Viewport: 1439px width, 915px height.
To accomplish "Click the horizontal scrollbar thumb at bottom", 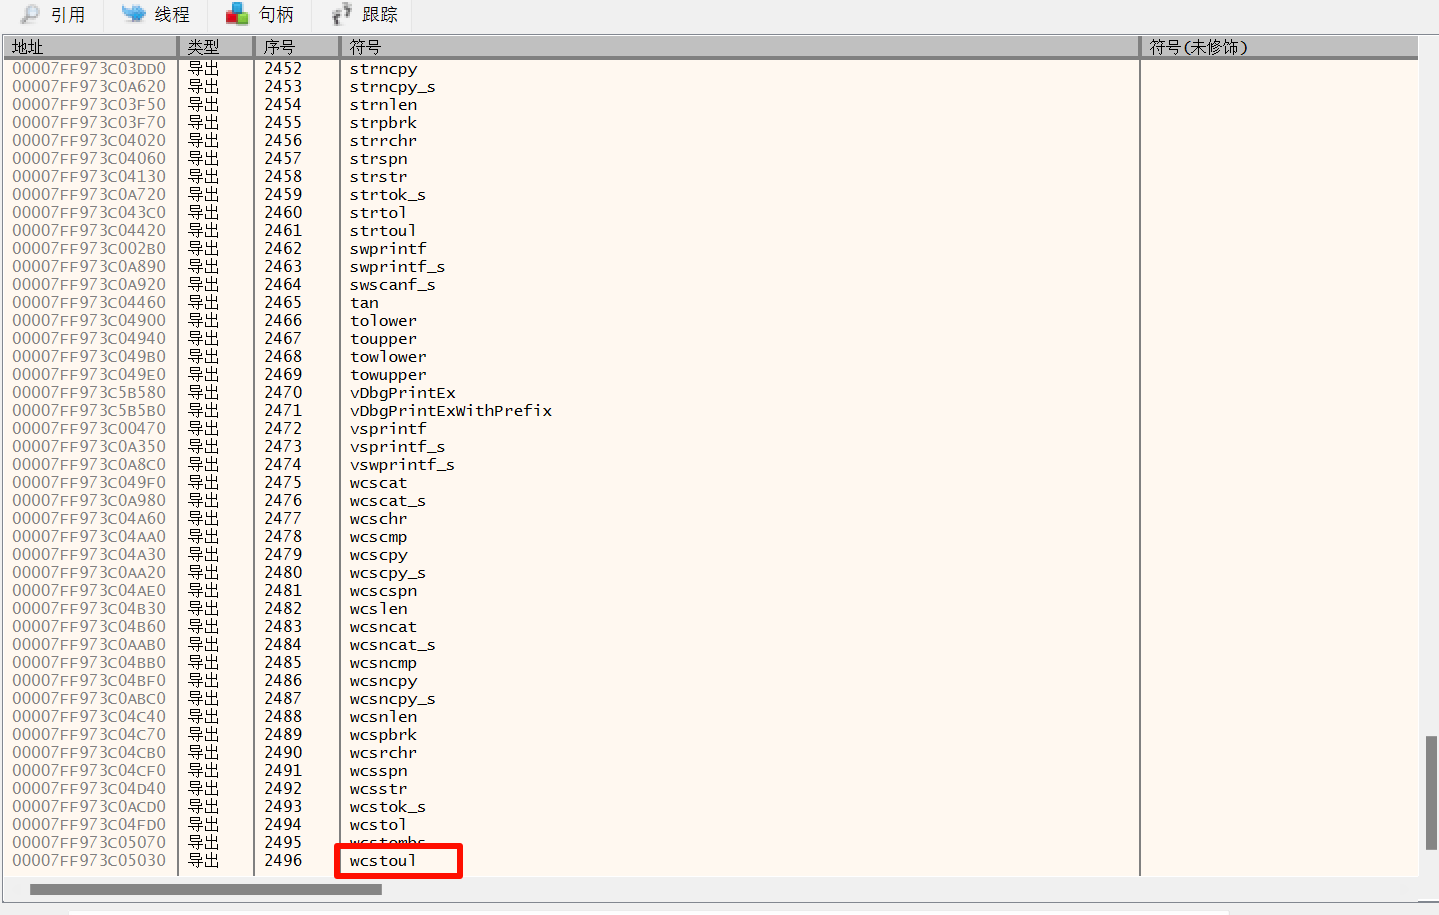I will (205, 889).
